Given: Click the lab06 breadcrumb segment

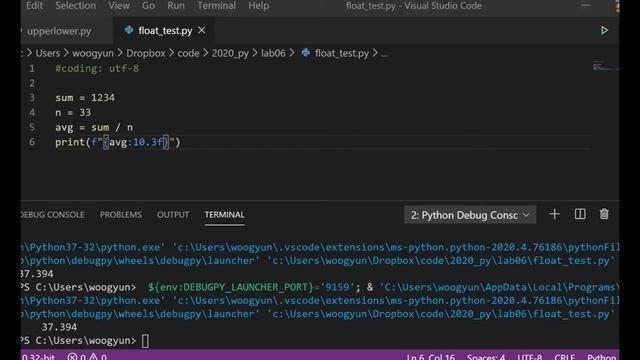Looking at the screenshot, I should pyautogui.click(x=273, y=53).
